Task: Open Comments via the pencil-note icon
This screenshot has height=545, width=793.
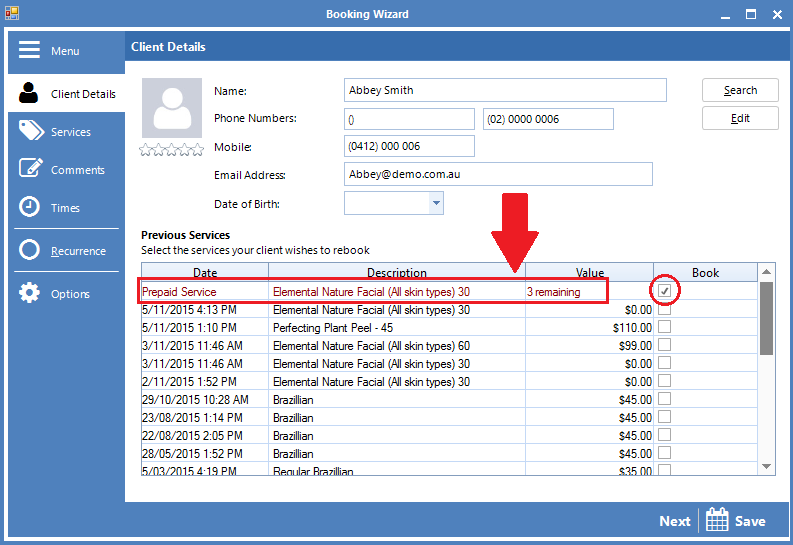Action: pos(30,169)
